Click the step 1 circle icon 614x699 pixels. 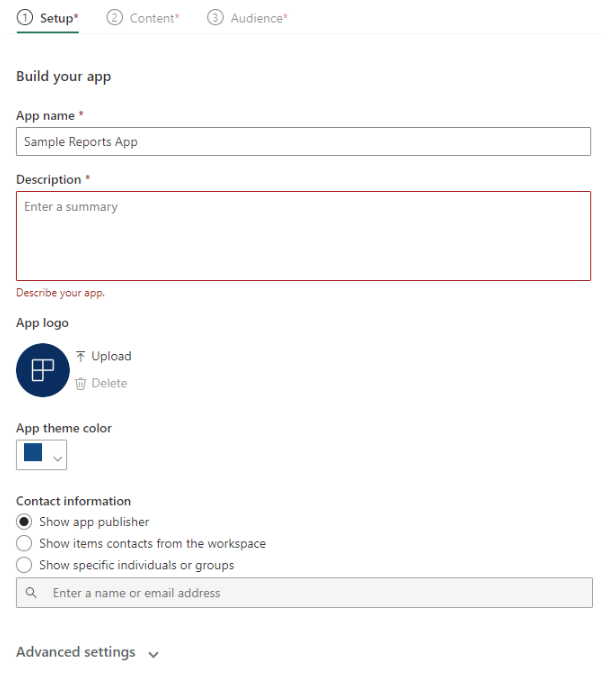click(25, 18)
